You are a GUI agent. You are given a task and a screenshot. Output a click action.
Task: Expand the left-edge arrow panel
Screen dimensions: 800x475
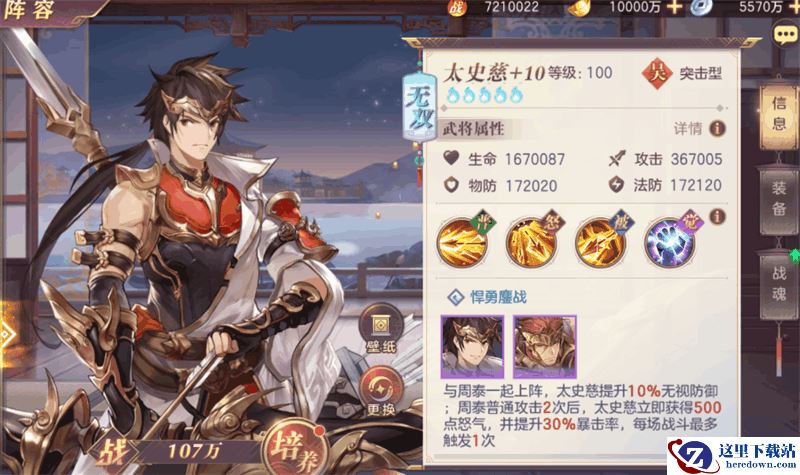tap(6, 335)
